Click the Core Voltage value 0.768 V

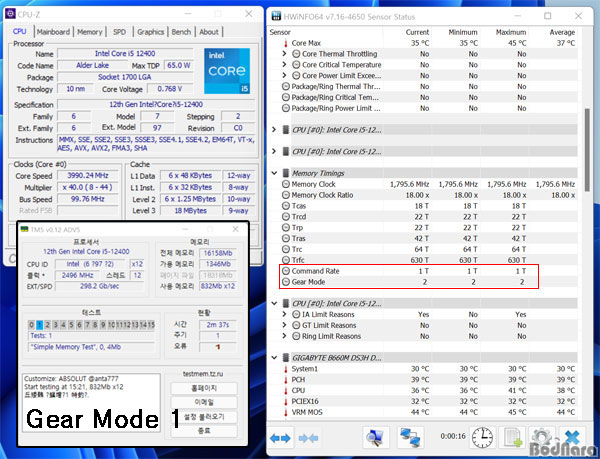coord(170,89)
